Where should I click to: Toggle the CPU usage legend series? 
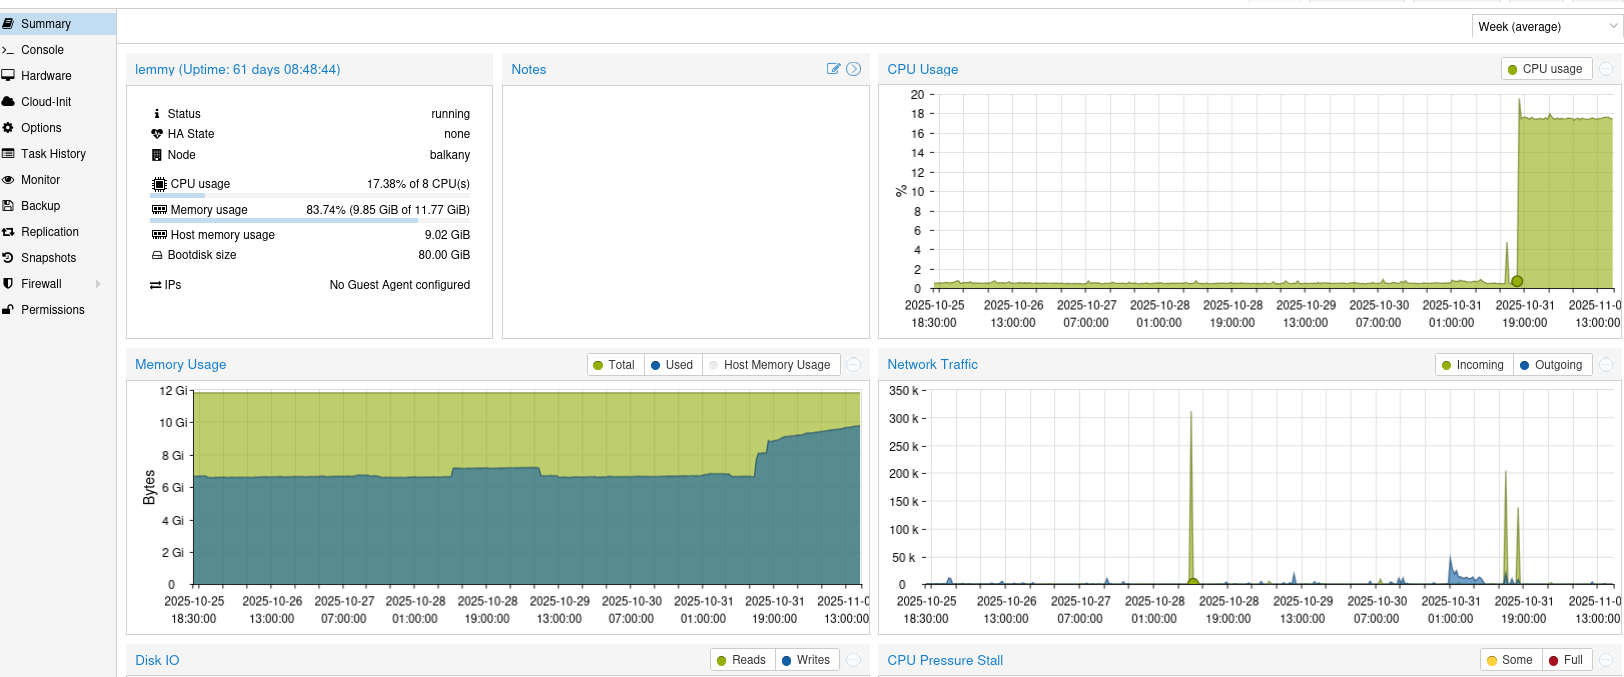tap(1544, 69)
